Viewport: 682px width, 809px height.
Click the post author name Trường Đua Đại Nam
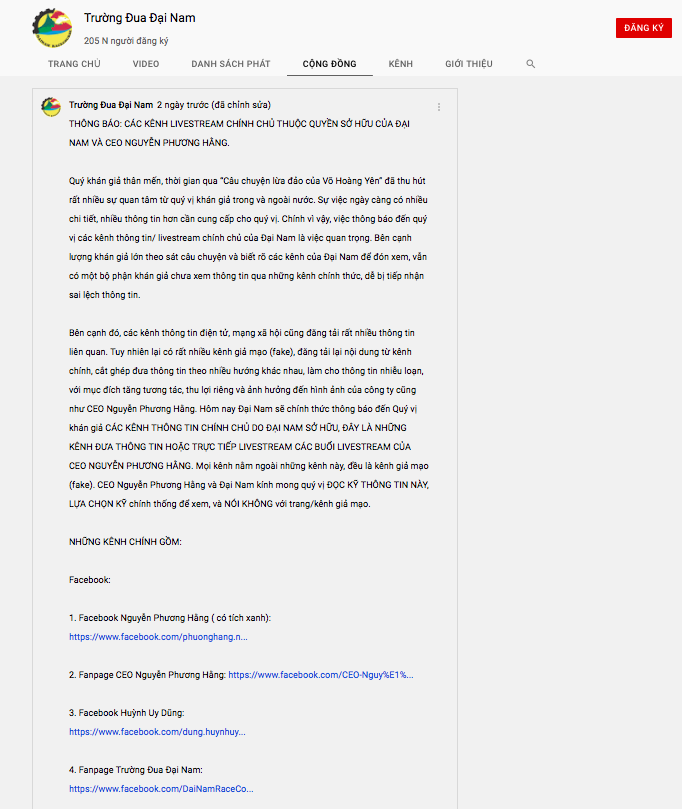pos(111,105)
